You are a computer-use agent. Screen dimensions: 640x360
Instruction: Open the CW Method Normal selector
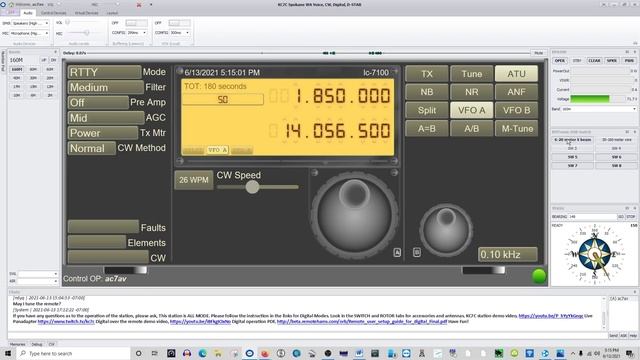coord(91,148)
